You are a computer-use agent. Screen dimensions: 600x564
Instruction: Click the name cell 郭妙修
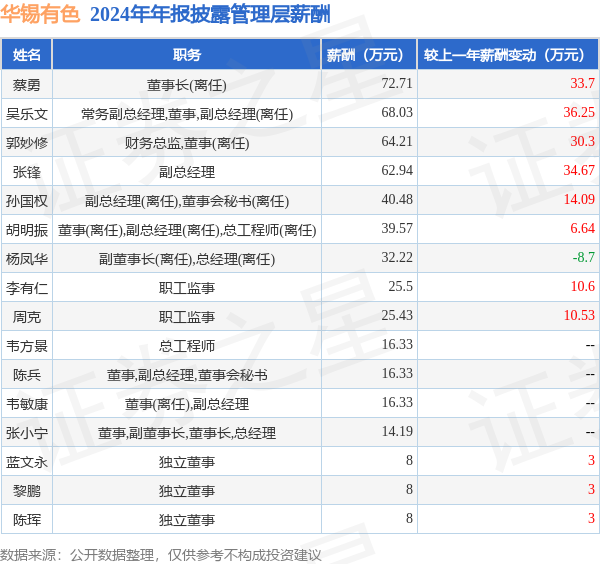[26, 143]
